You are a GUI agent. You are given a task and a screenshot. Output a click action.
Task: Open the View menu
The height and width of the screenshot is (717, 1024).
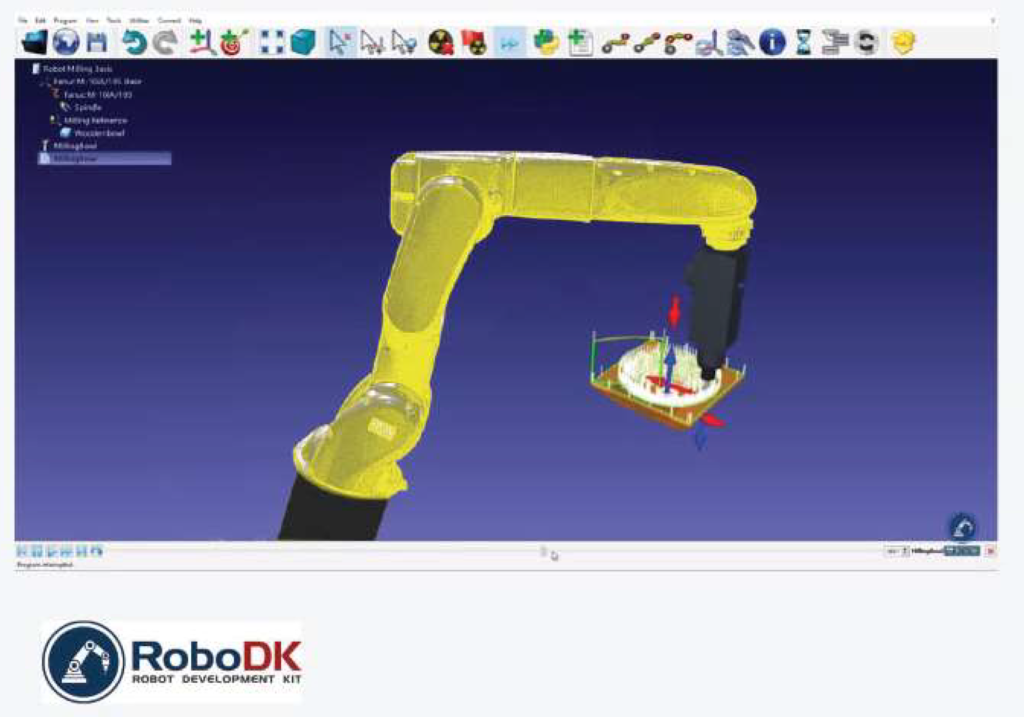click(x=92, y=21)
